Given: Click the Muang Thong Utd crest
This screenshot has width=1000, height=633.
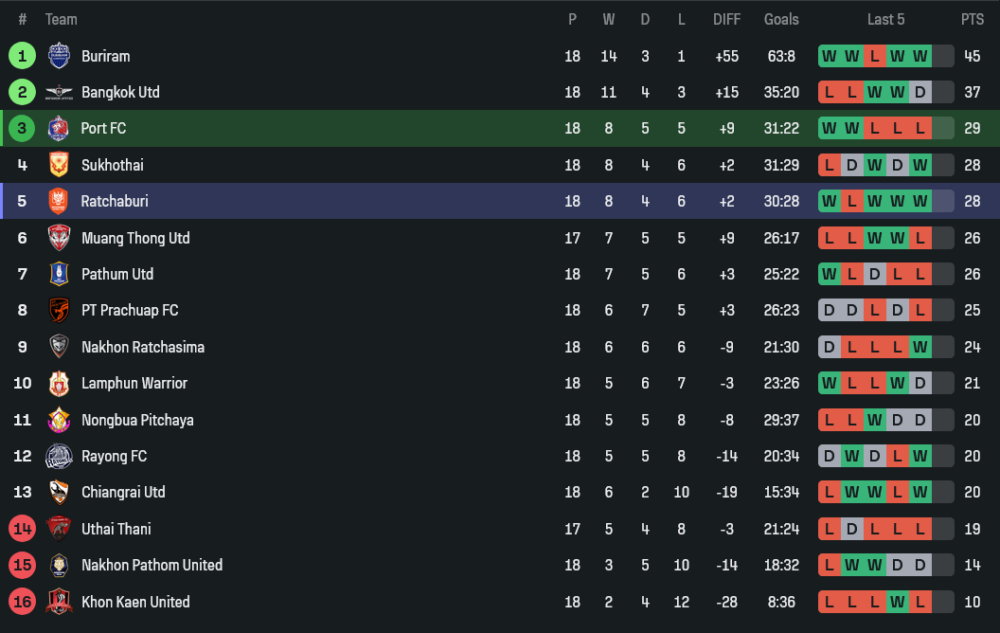Looking at the screenshot, I should pyautogui.click(x=59, y=238).
